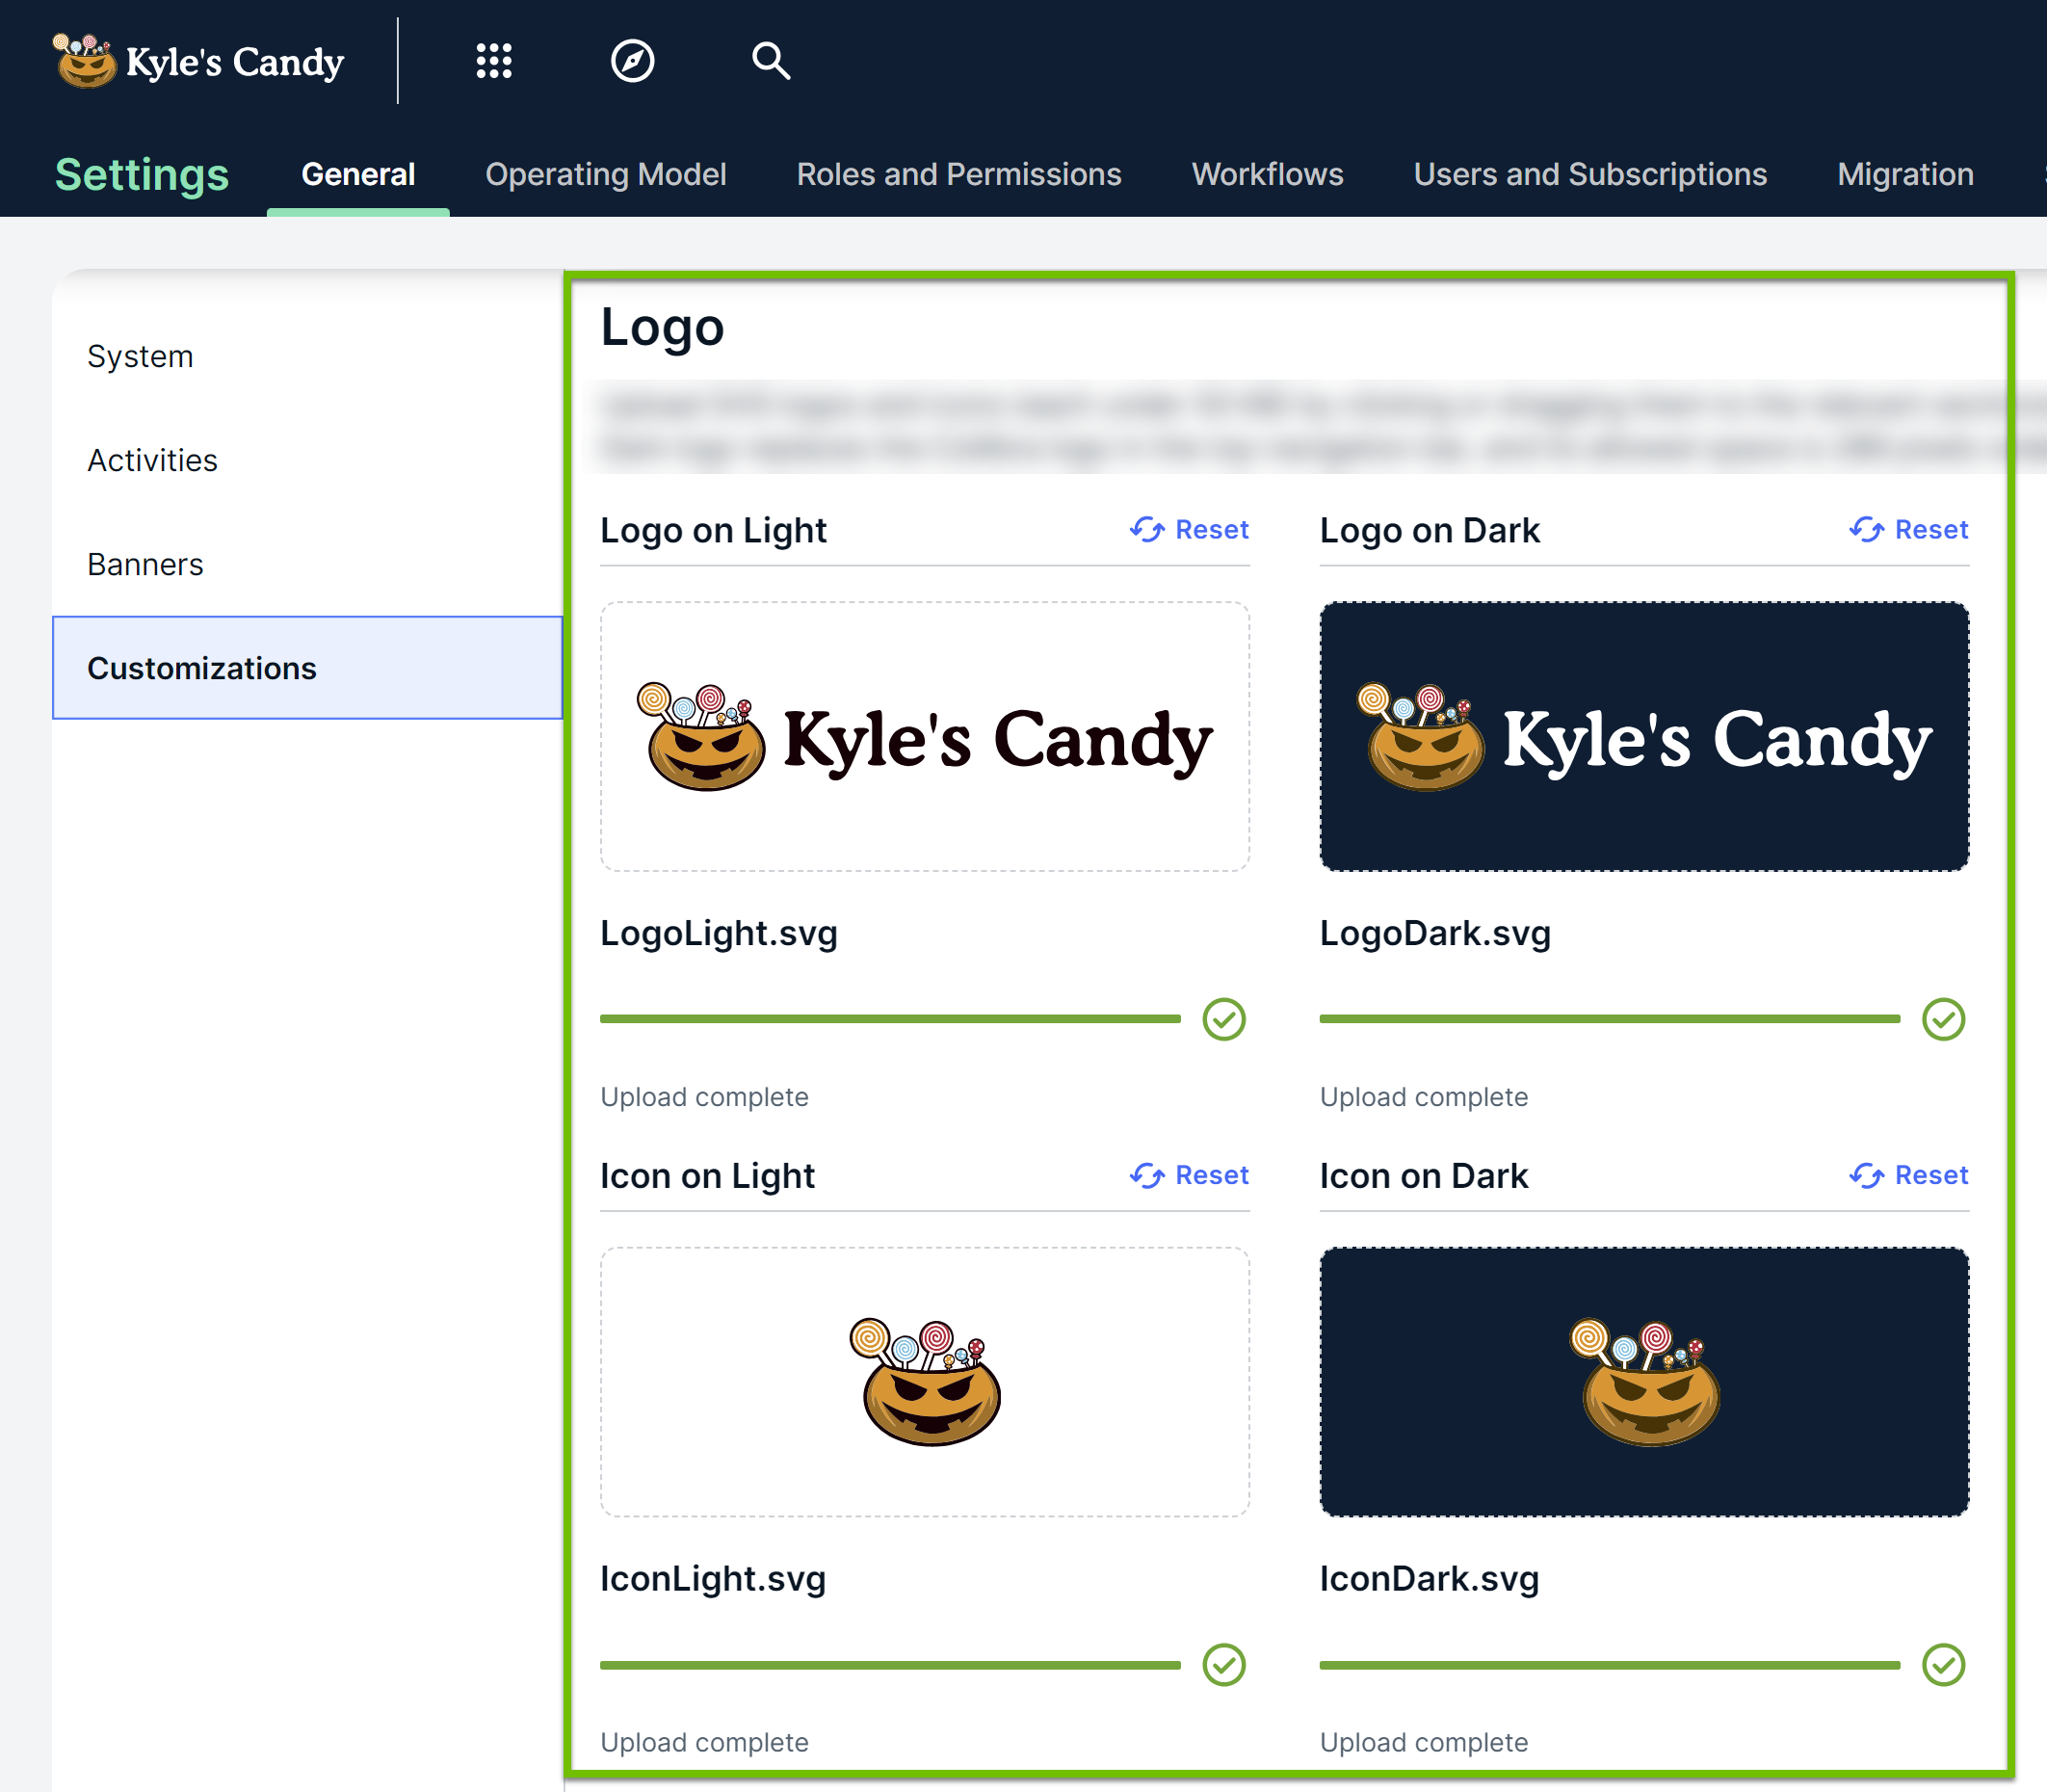Switch to the Operating Model tab
Viewport: 2047px width, 1792px height.
pos(605,174)
